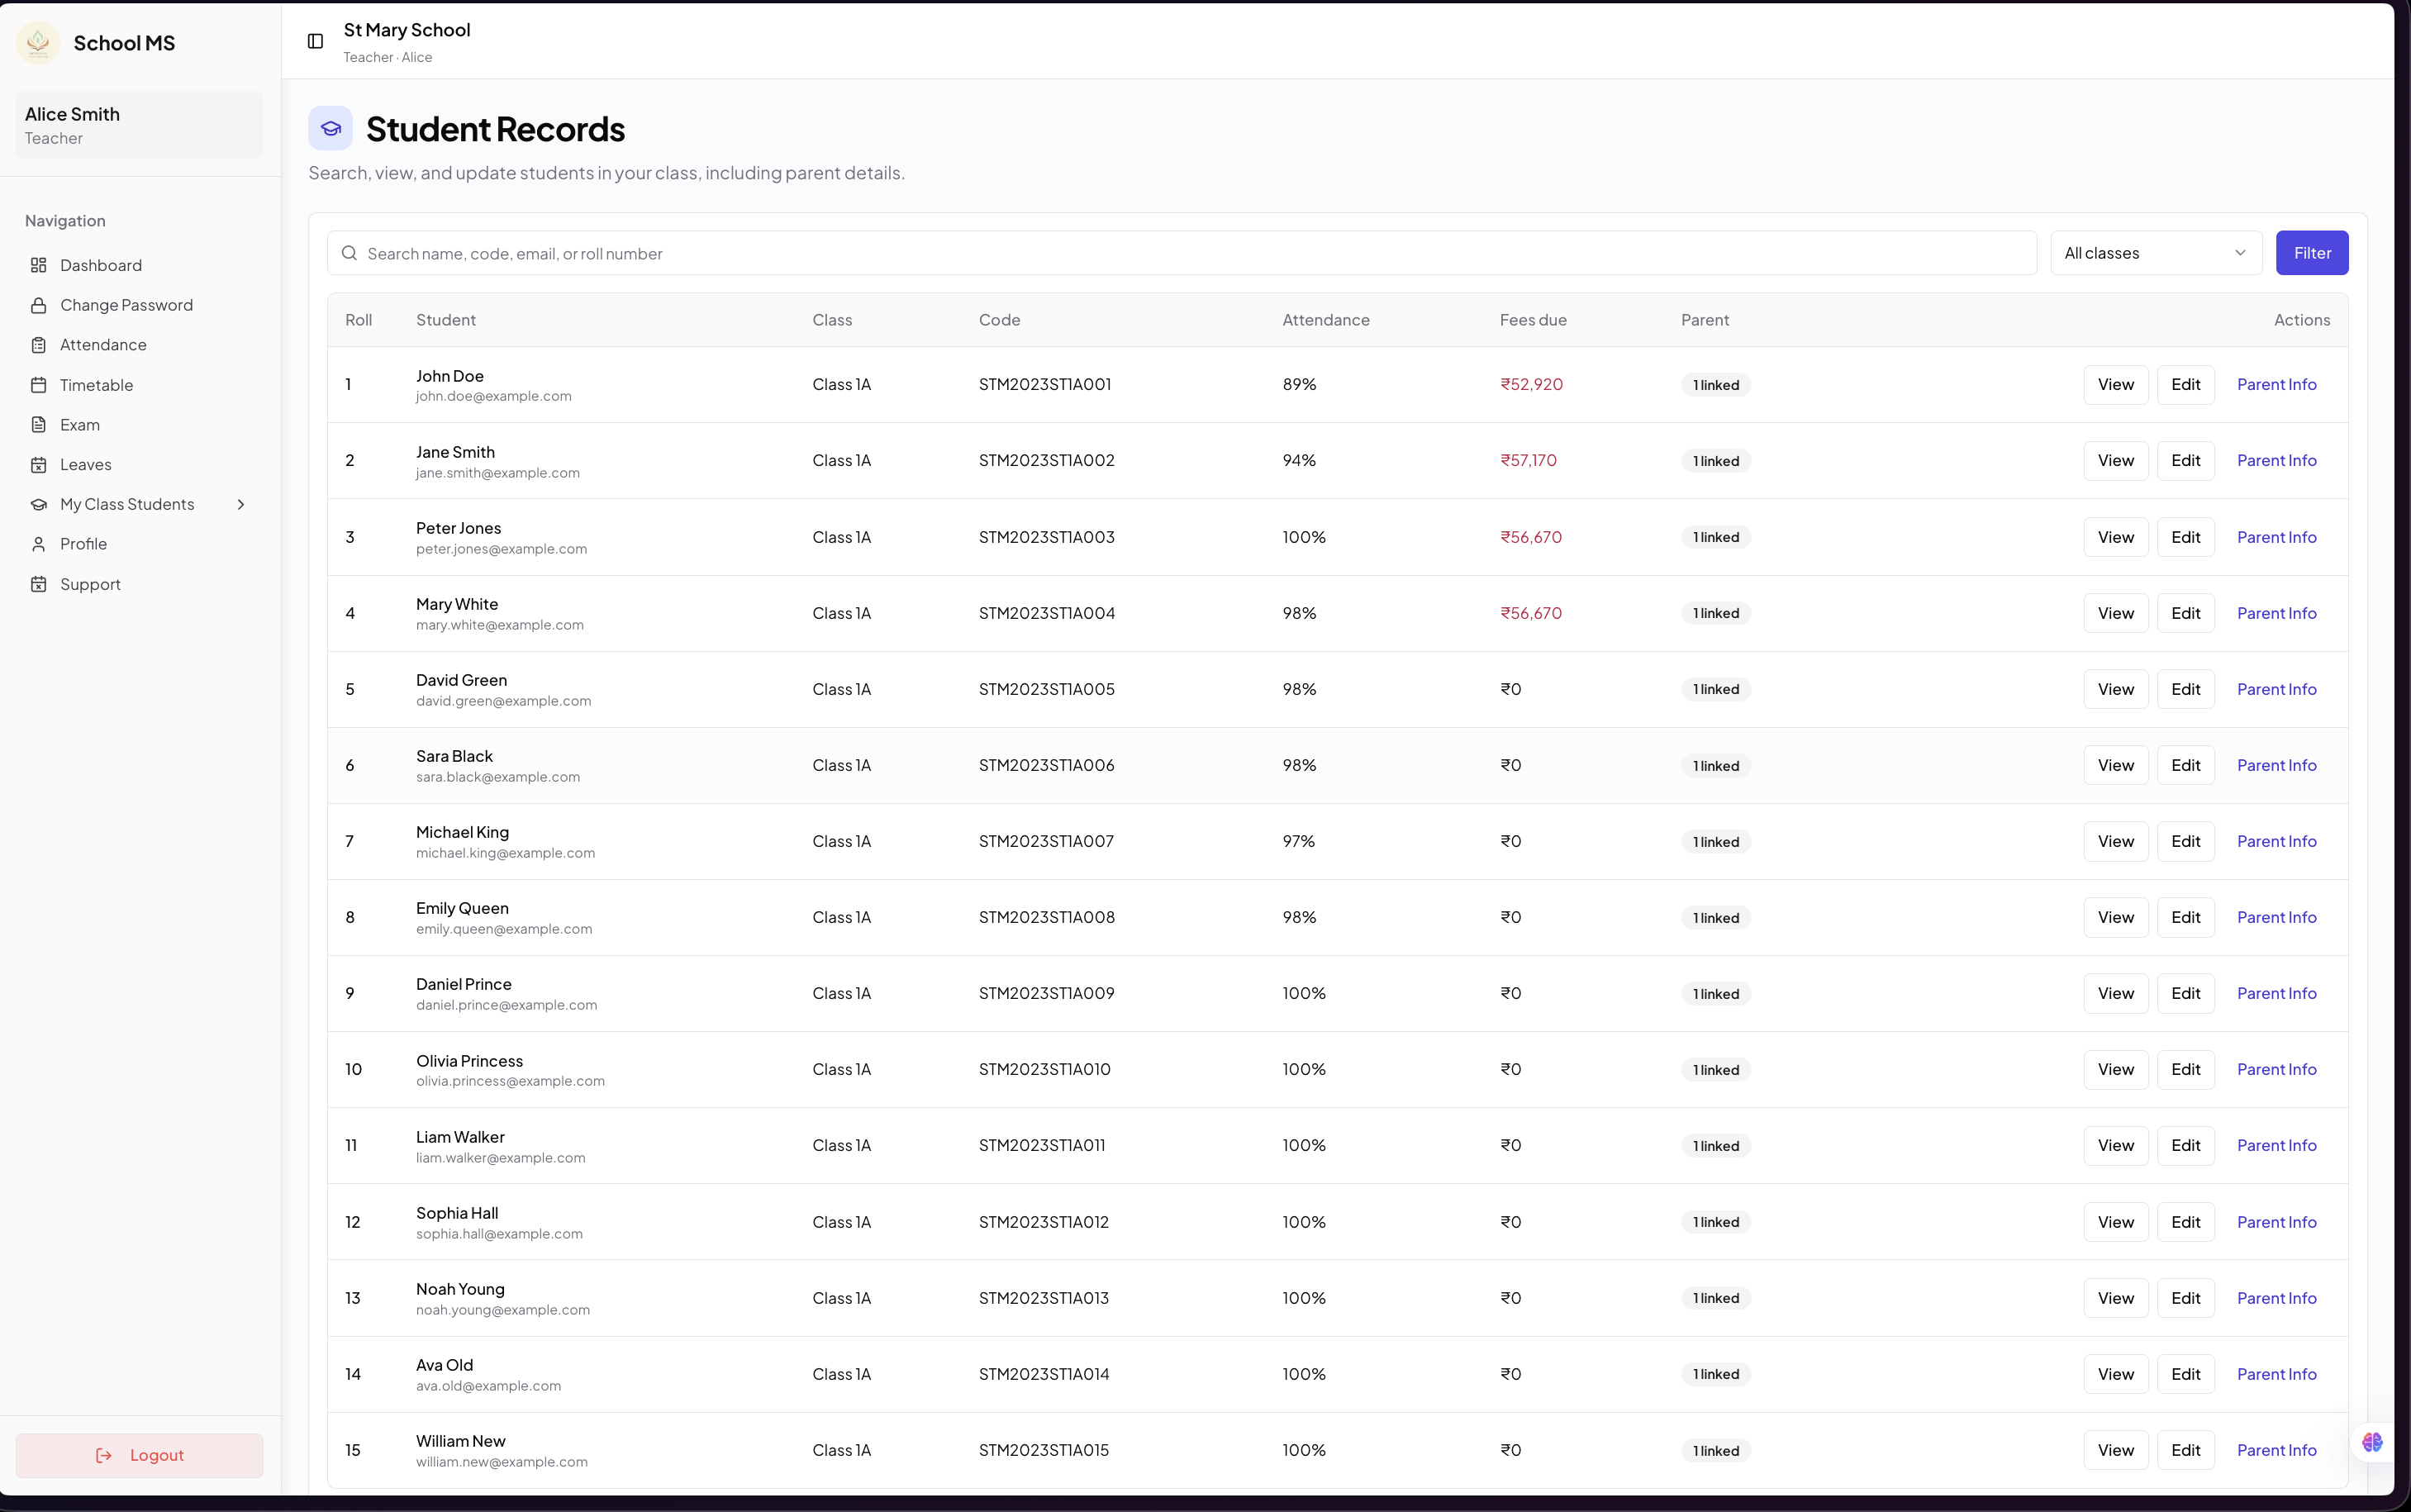Image resolution: width=2411 pixels, height=1512 pixels.
Task: Edit Jane Smith's record
Action: (x=2186, y=461)
